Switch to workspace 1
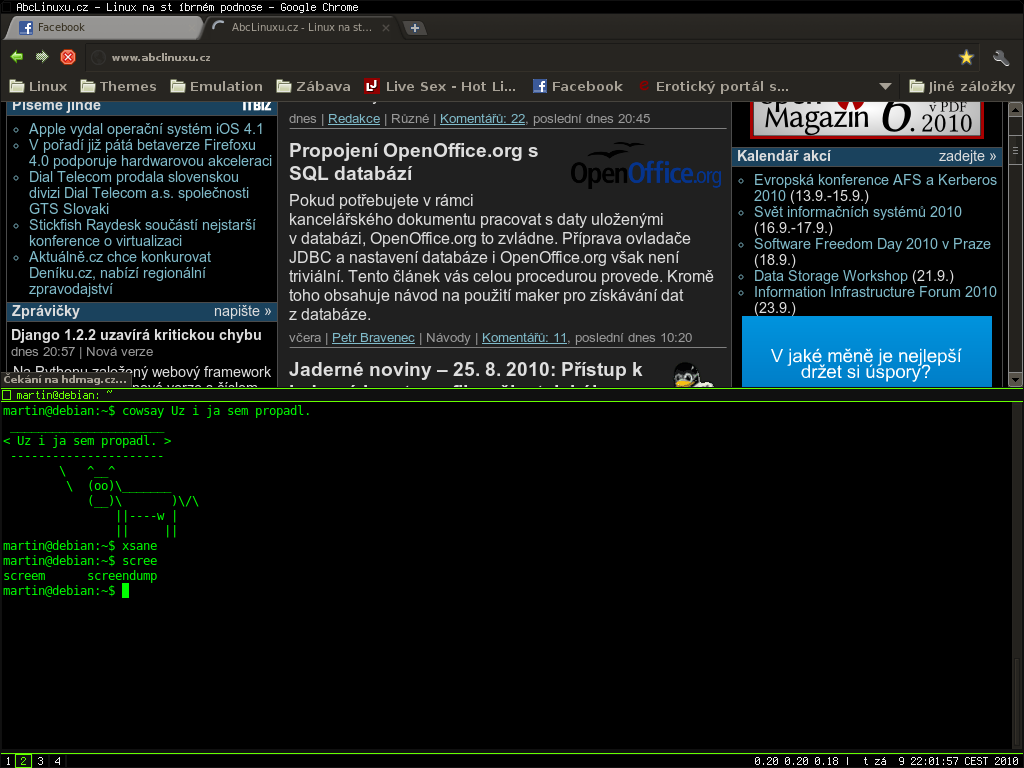 tap(7, 761)
